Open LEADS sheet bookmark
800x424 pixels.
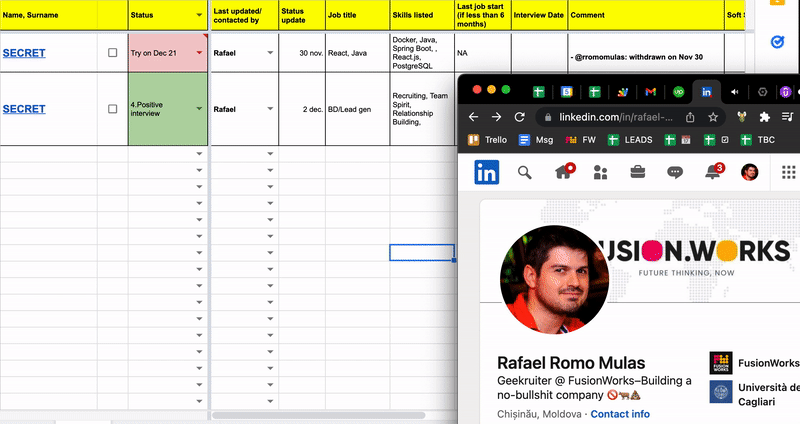click(x=630, y=140)
